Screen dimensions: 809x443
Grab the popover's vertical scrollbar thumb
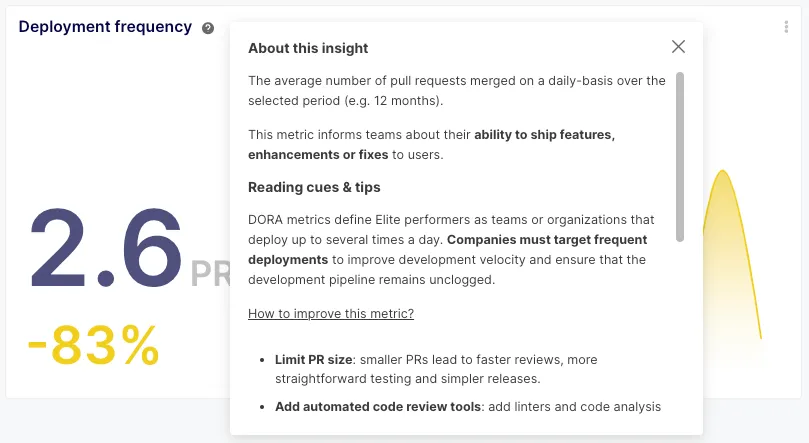[680, 155]
